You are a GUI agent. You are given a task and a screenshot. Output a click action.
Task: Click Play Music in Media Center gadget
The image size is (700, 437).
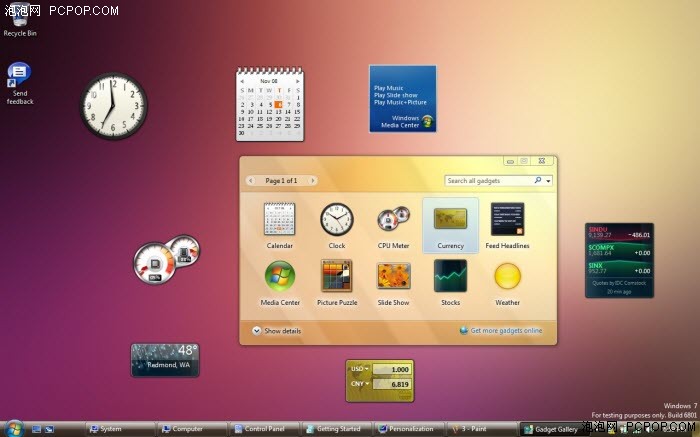point(388,88)
